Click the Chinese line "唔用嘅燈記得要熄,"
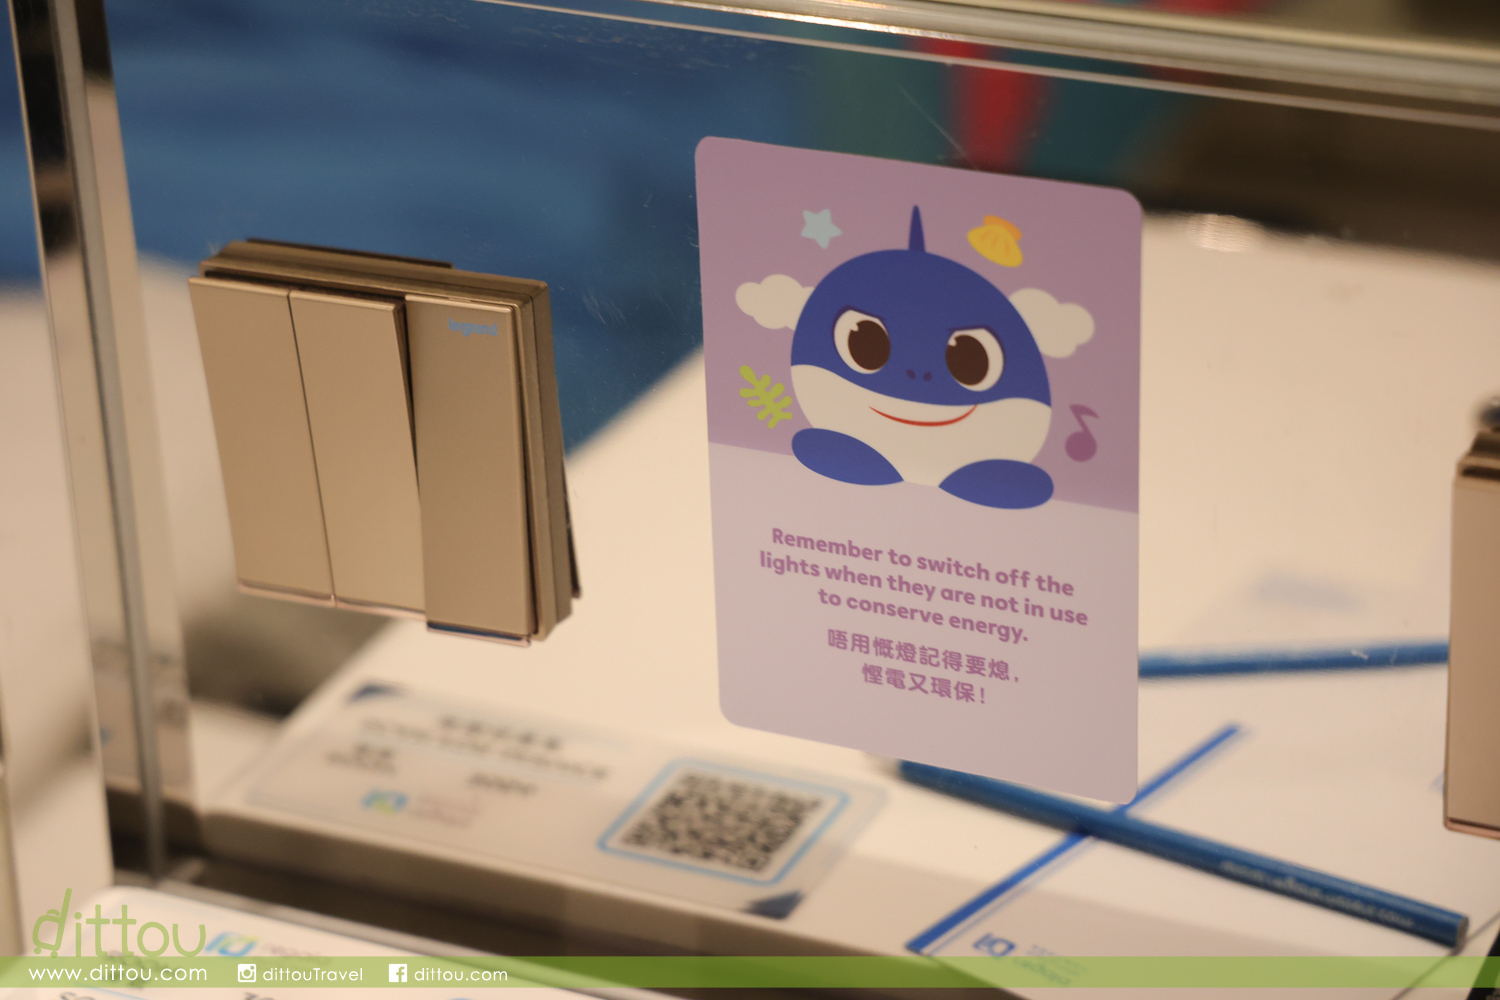 click(x=922, y=656)
